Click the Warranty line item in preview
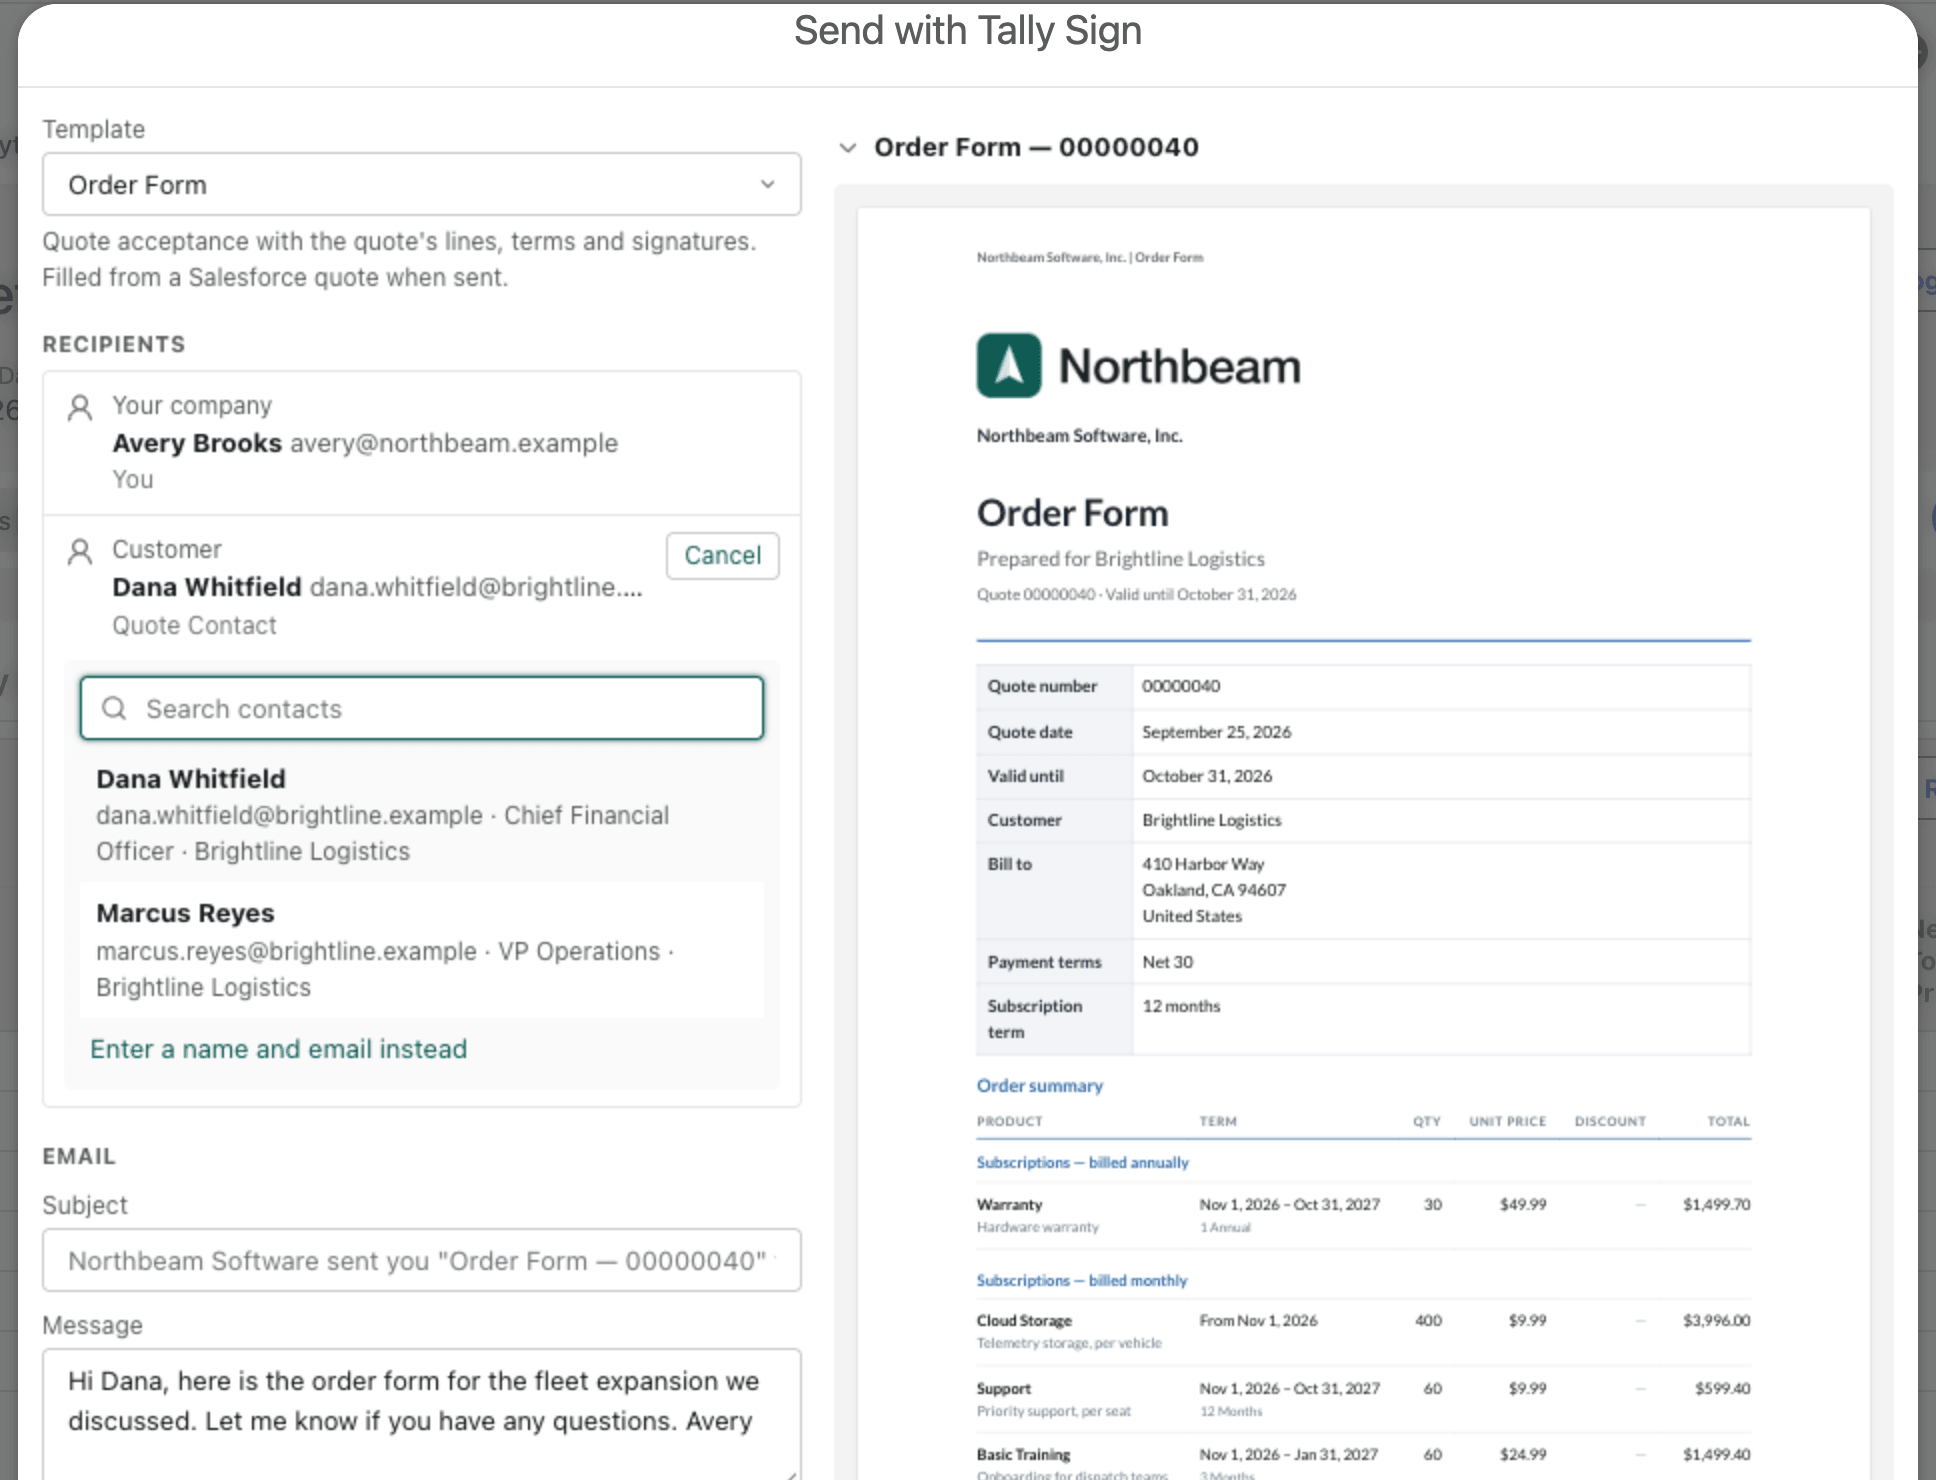Viewport: 1936px width, 1480px height. [1363, 1214]
